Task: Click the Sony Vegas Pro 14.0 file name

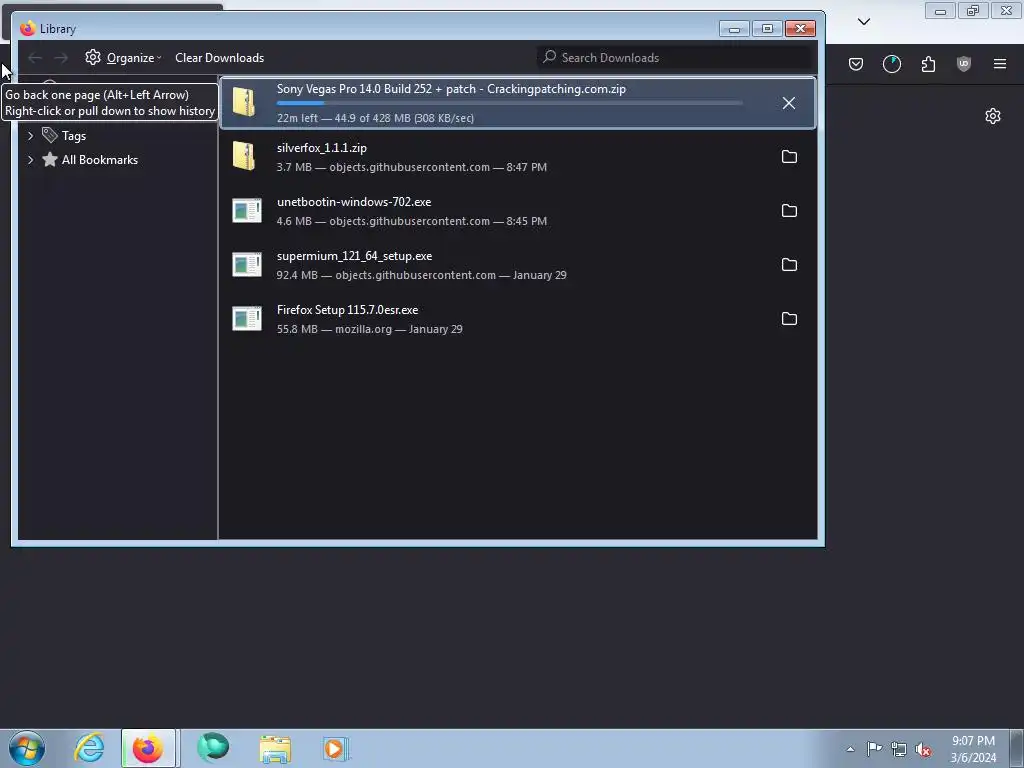Action: pos(451,89)
